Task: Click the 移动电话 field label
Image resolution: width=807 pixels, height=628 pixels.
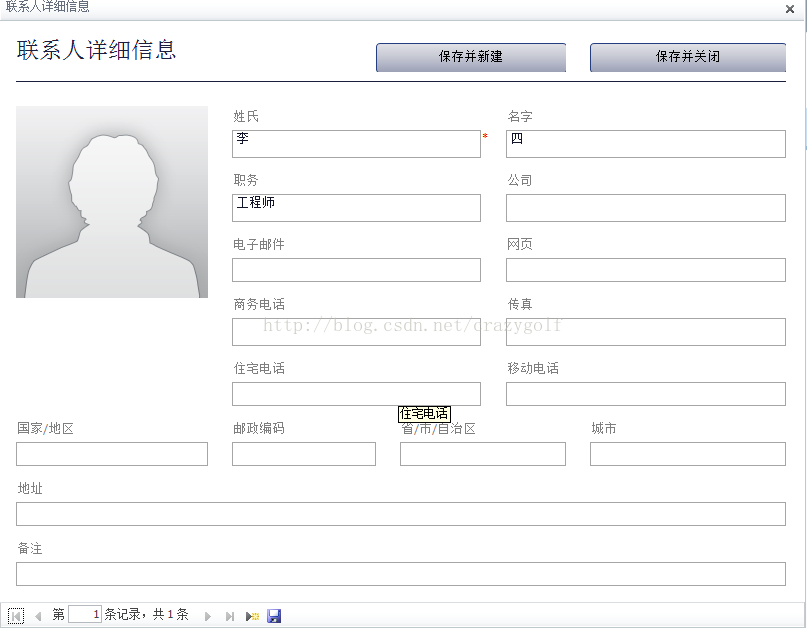Action: point(533,368)
